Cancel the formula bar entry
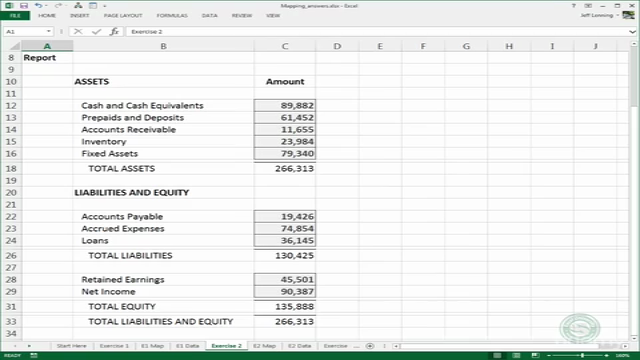Screen dimensions: 640x360 (x=78, y=31)
